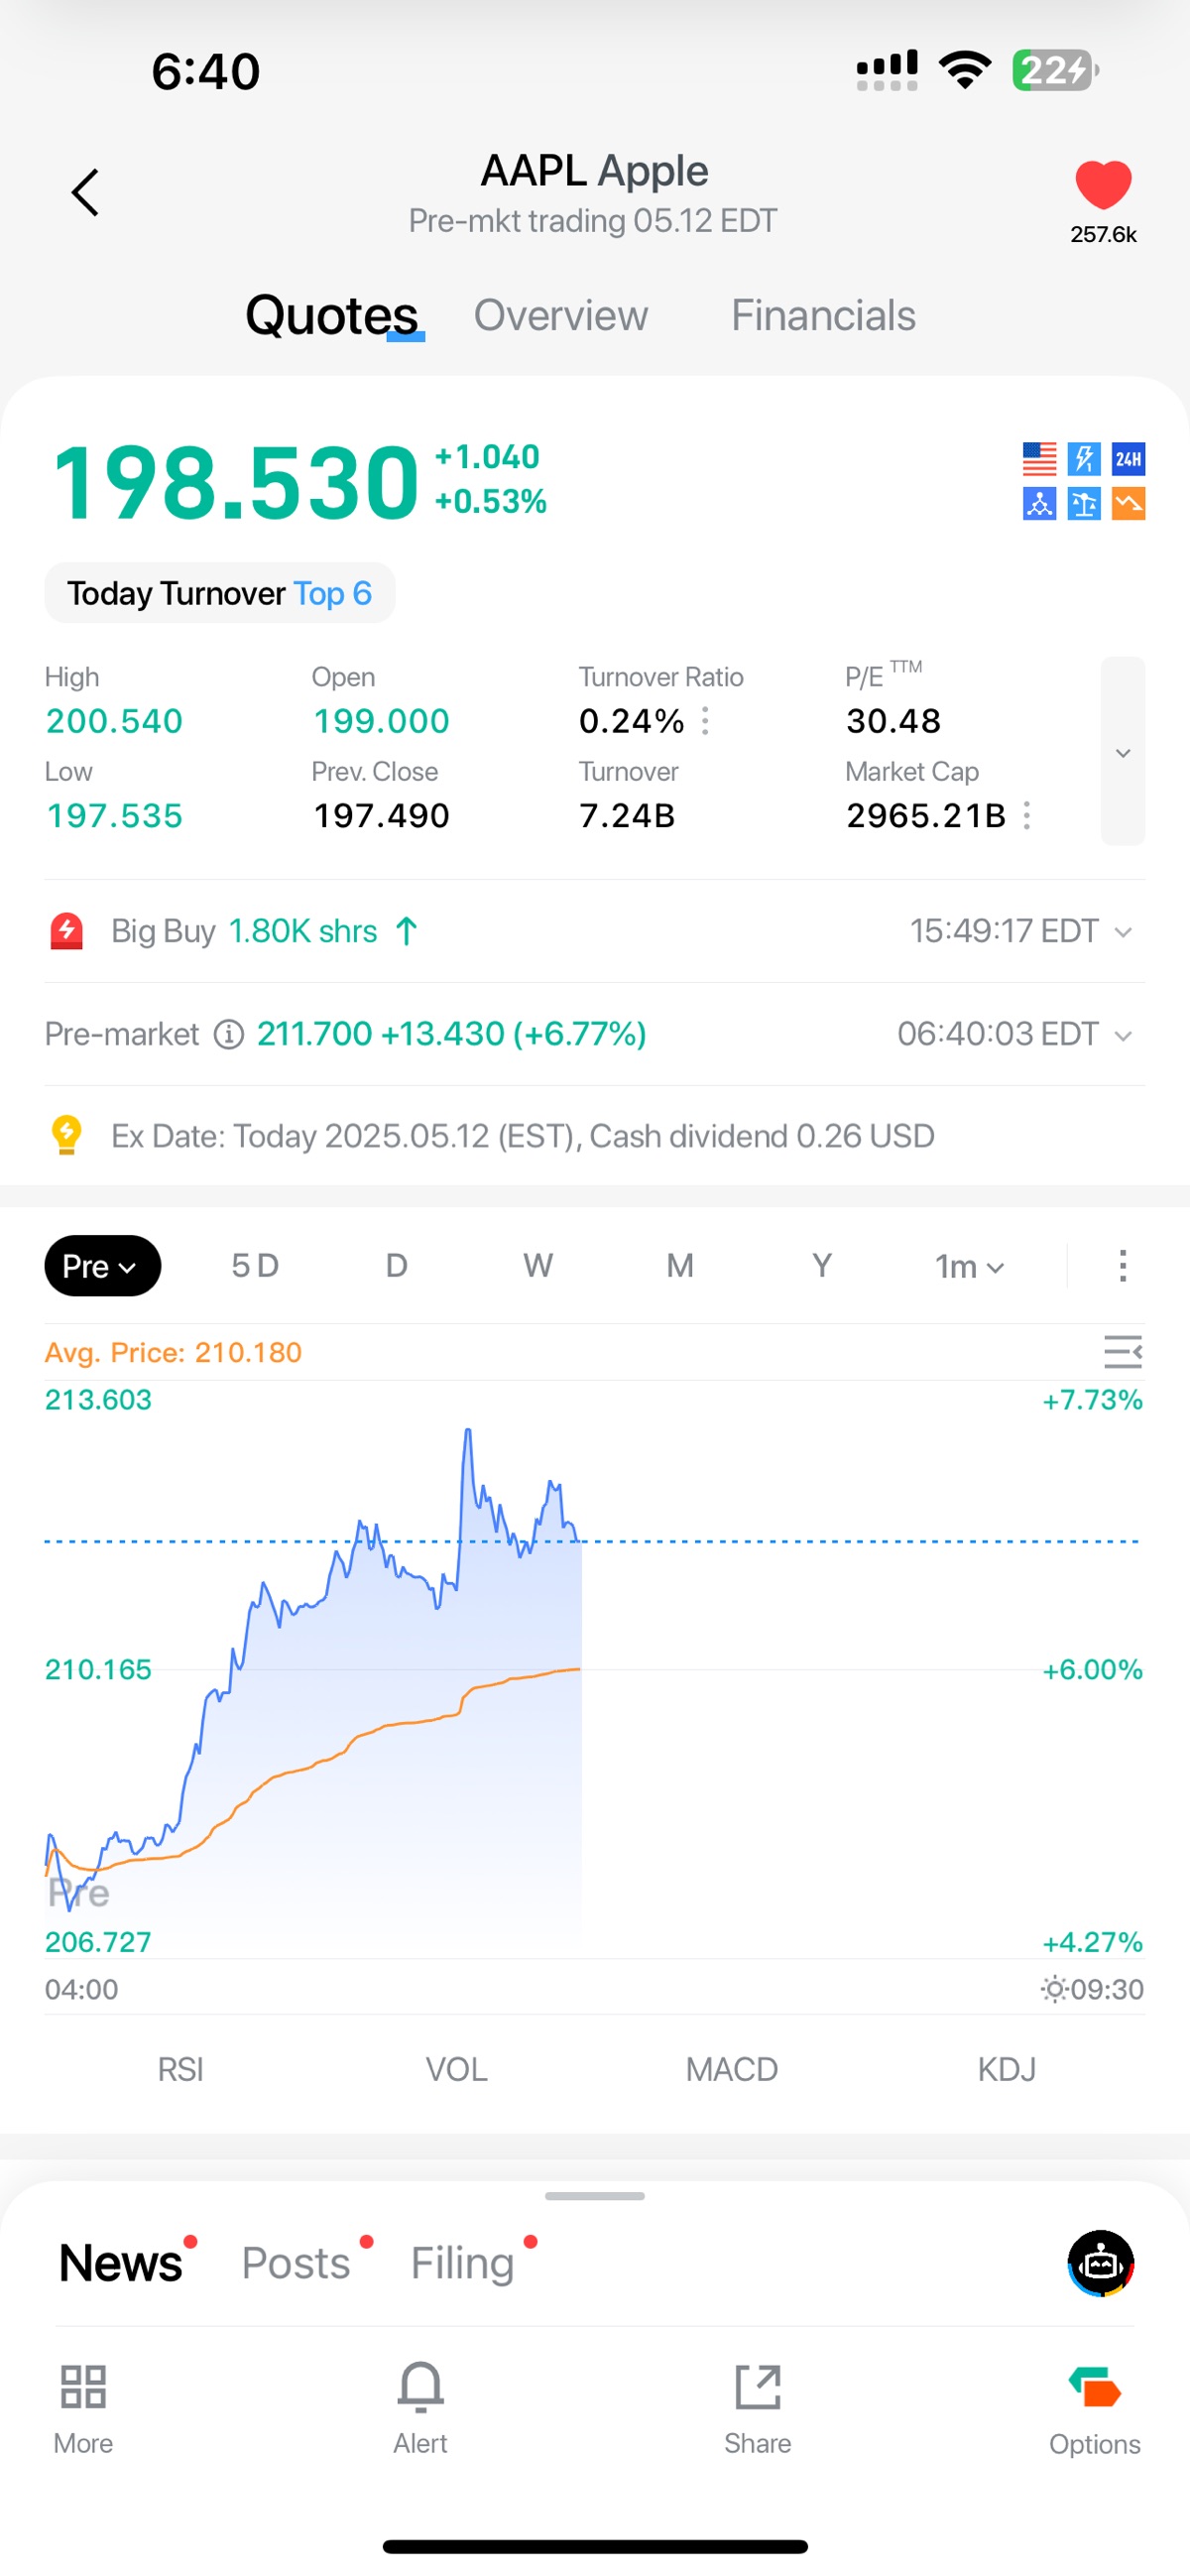Select the 5D chart period

pyautogui.click(x=255, y=1266)
